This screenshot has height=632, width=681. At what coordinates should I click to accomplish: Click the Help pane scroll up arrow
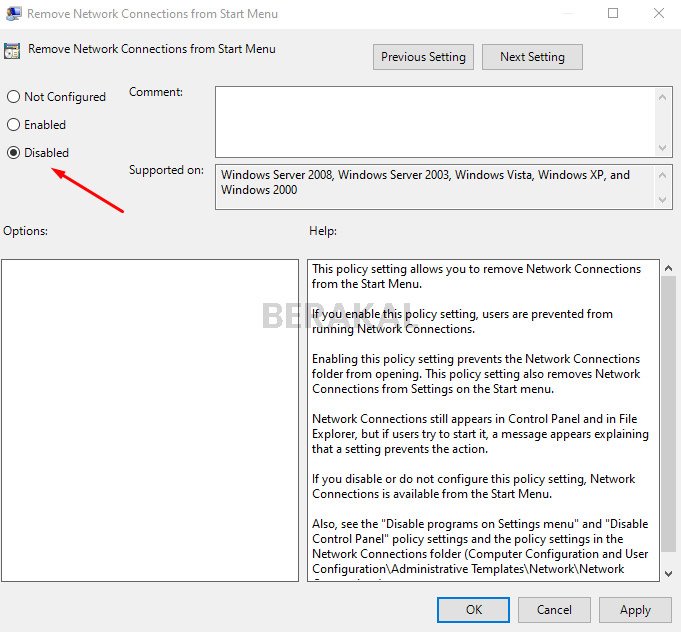click(669, 268)
